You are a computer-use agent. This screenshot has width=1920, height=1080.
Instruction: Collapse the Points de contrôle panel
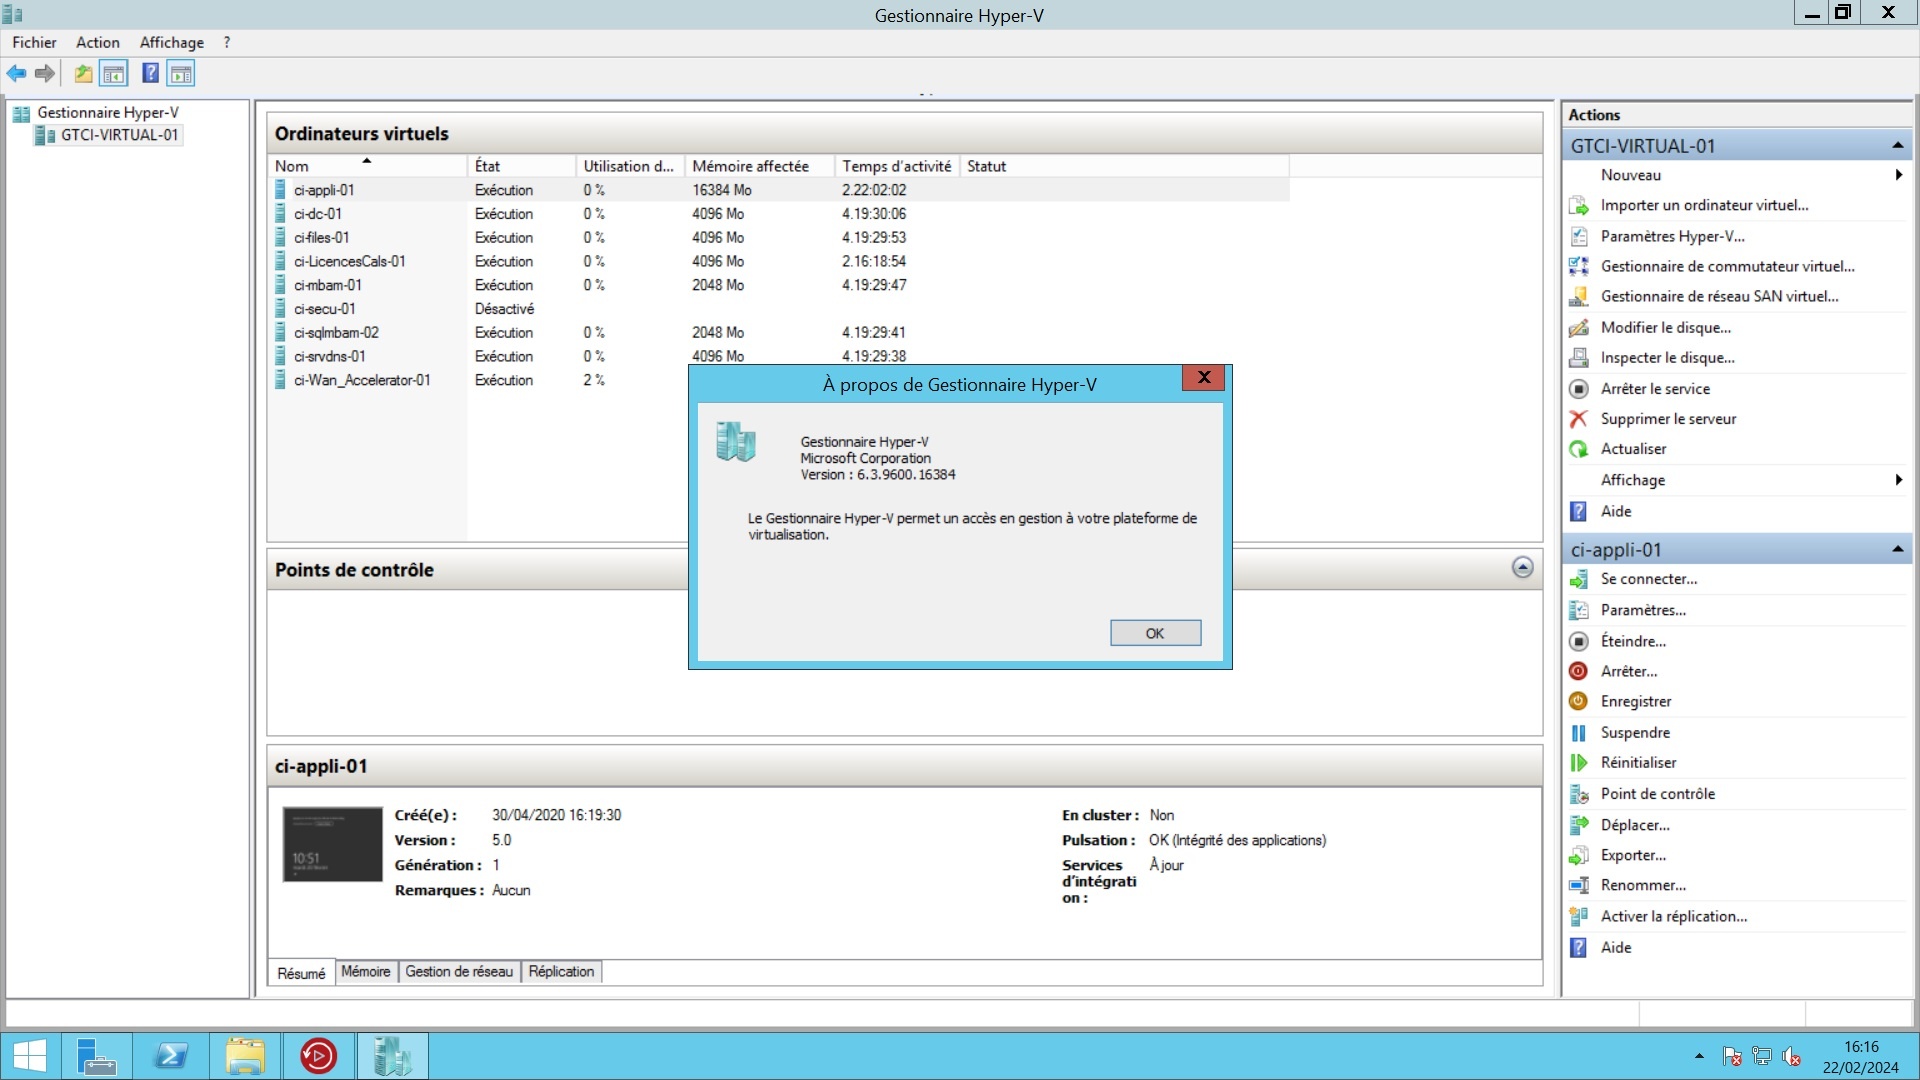pyautogui.click(x=1522, y=568)
